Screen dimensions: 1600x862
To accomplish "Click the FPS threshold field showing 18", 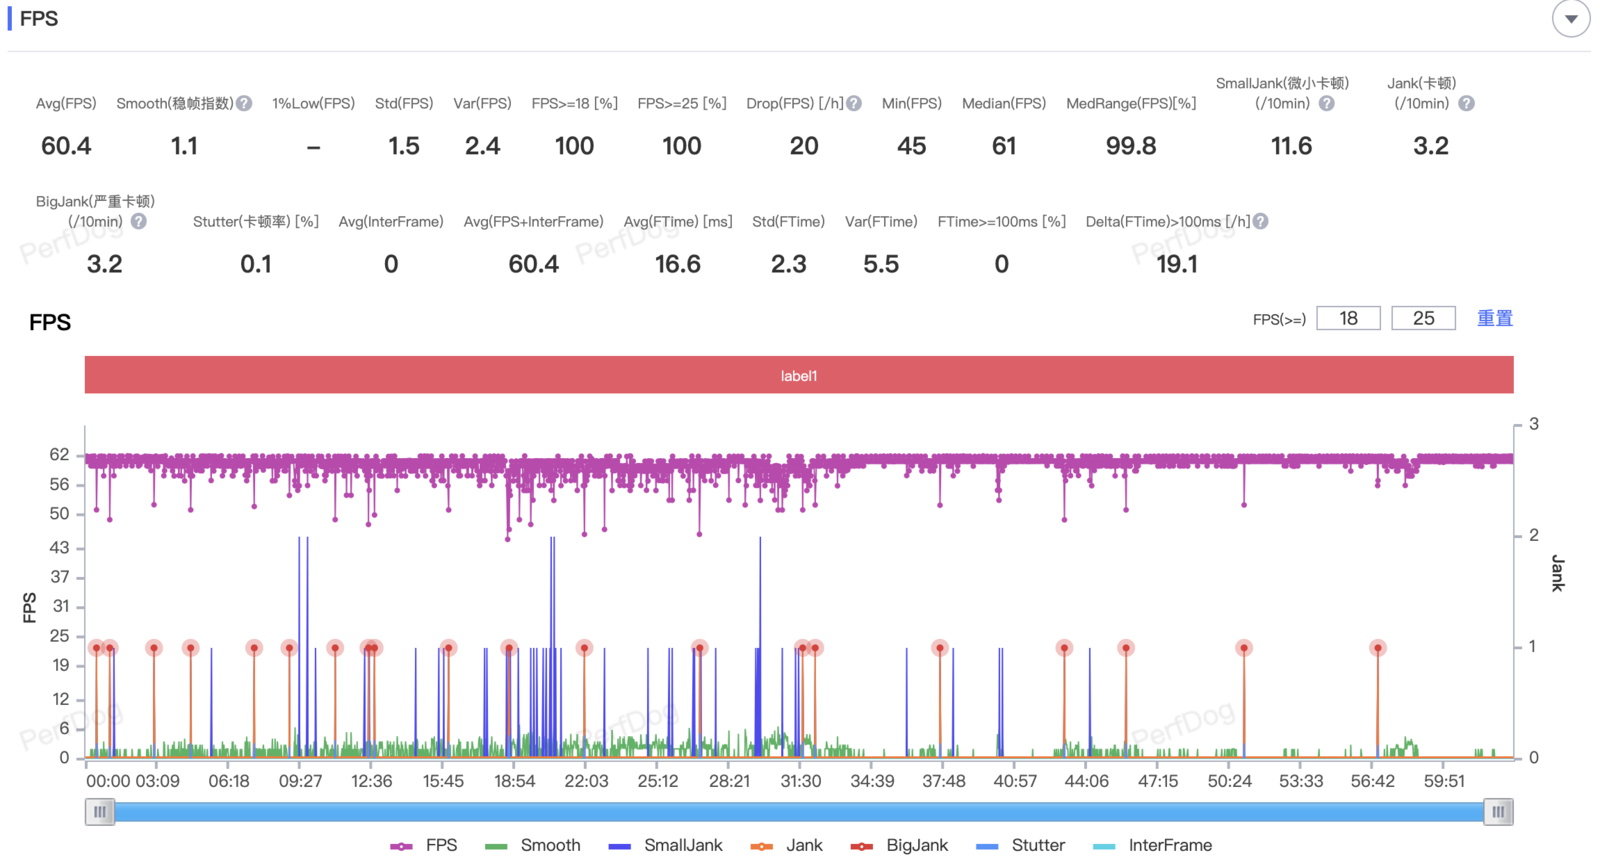I will (x=1348, y=318).
